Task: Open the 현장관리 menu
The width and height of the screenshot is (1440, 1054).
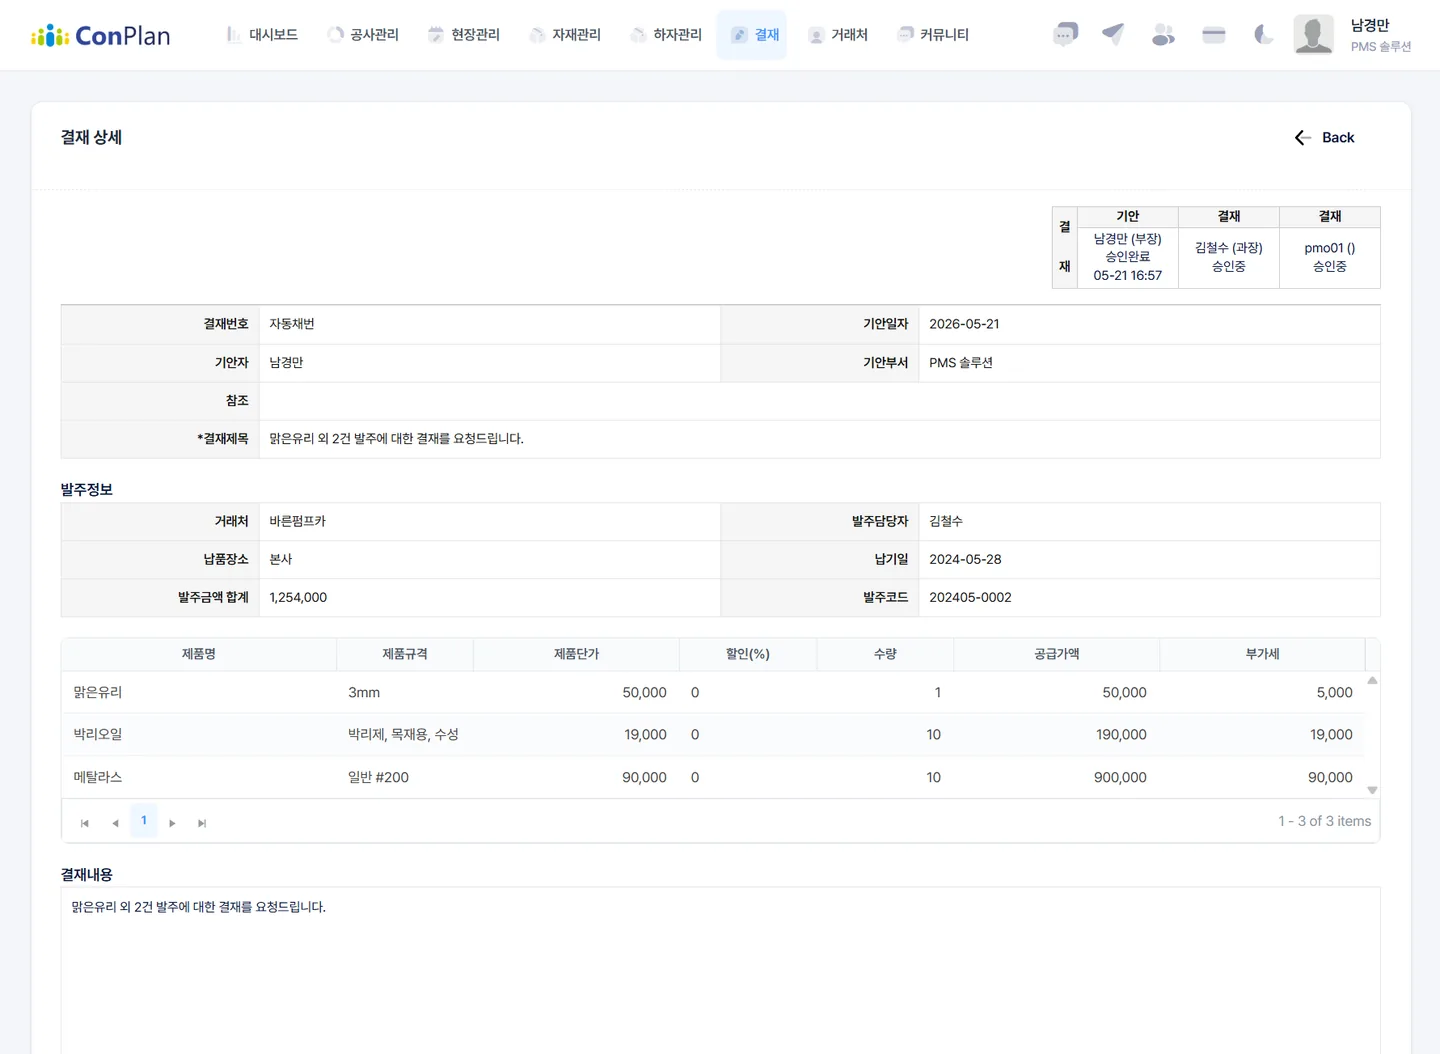Action: click(464, 35)
